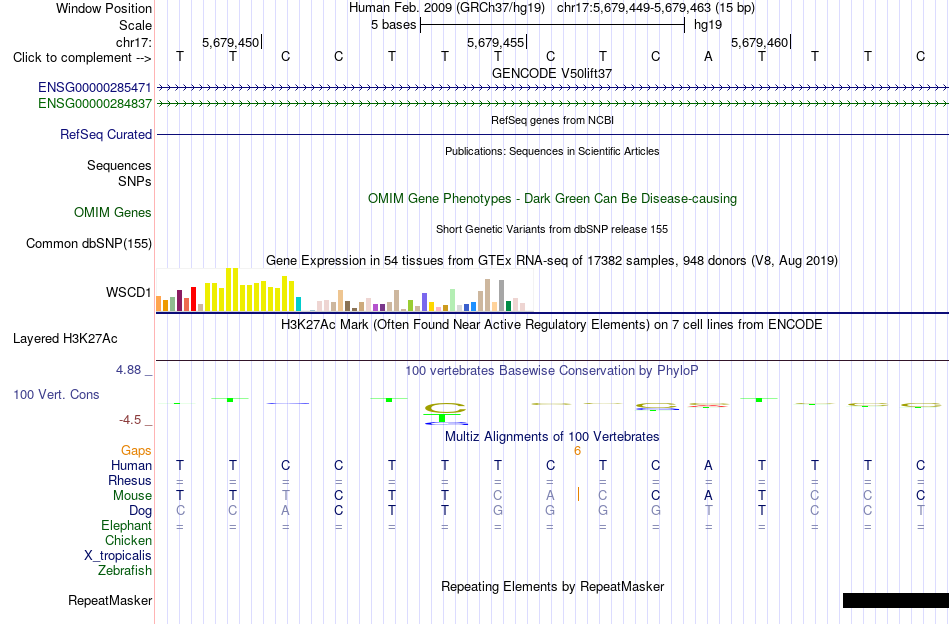Image resolution: width=950 pixels, height=624 pixels.
Task: Click the Common dbSNP(155) track label
Action: pyautogui.click(x=88, y=244)
